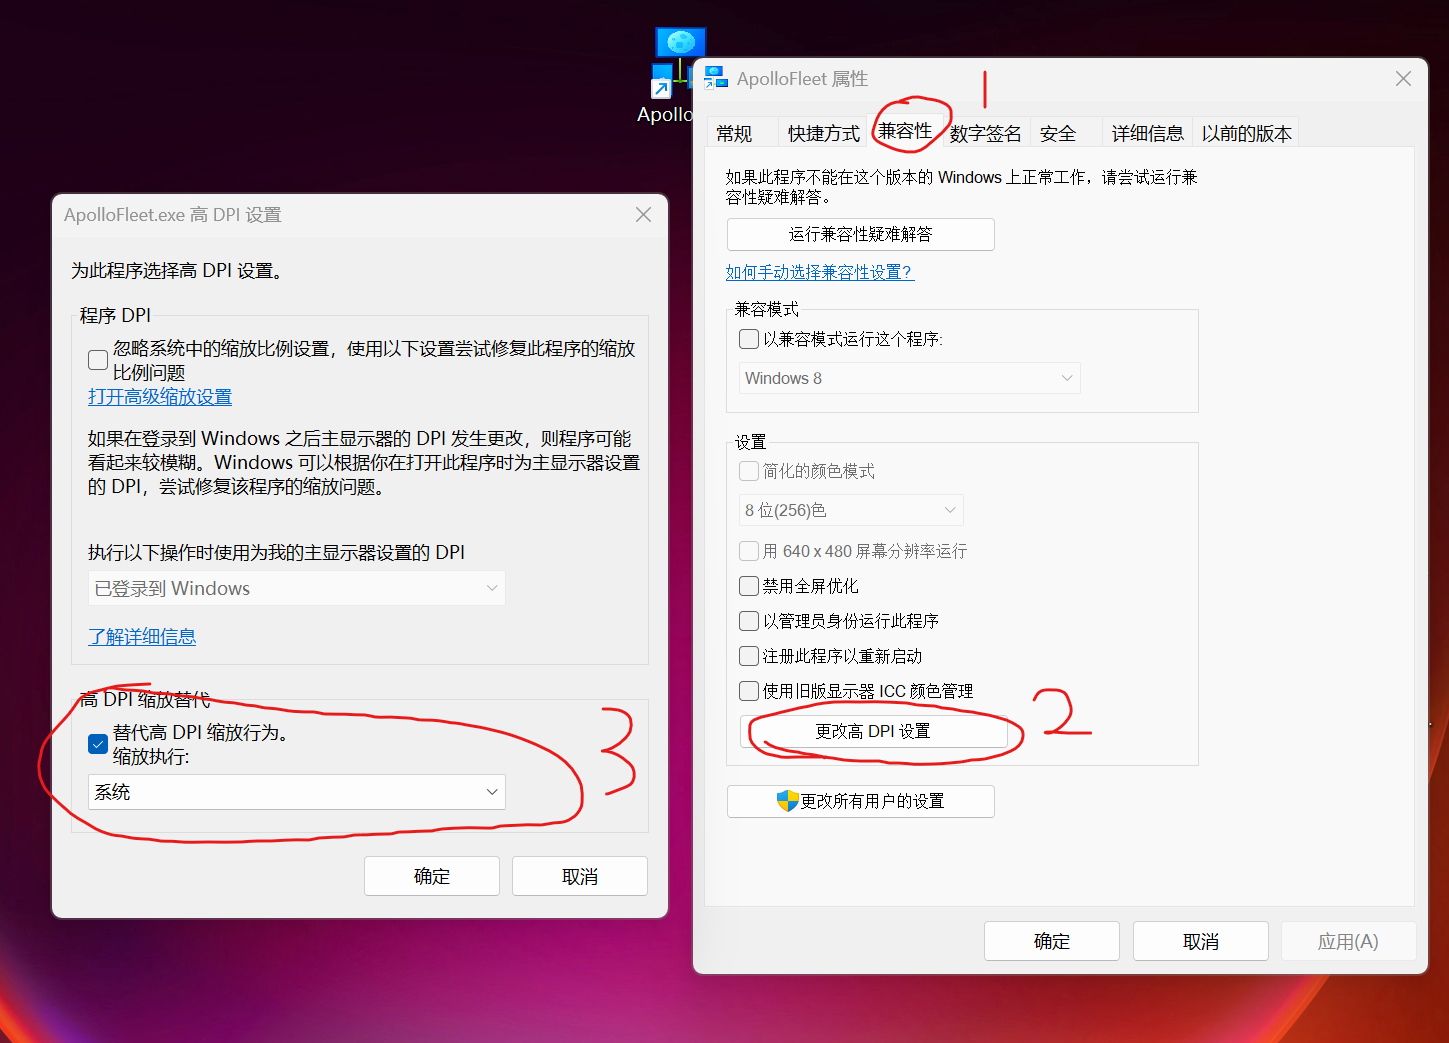1449x1043 pixels.
Task: Open 打开高级缩放设置 link
Action: pos(160,397)
